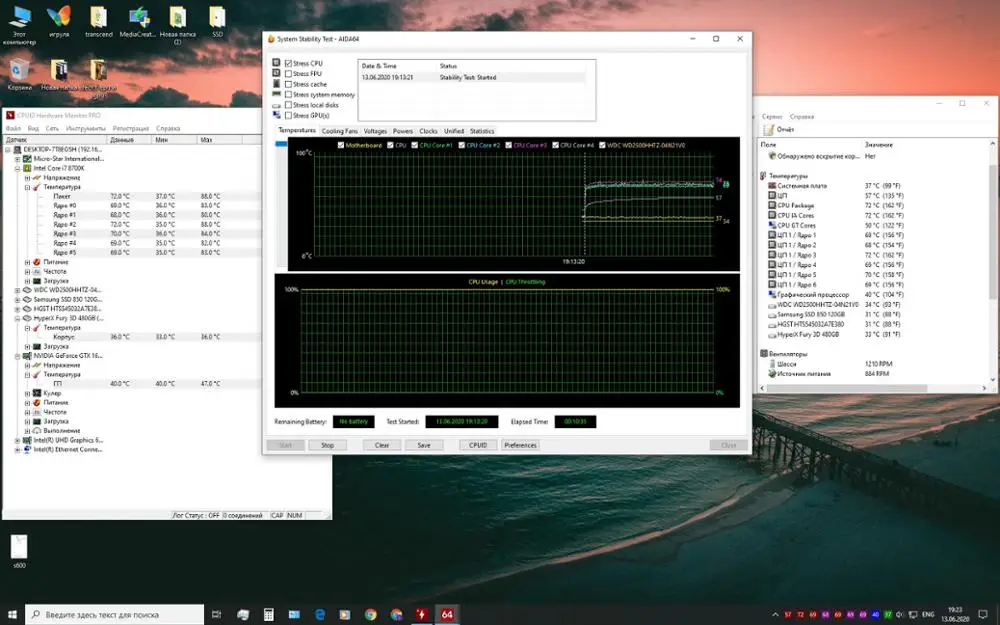Uncheck the Motherboard graph checkbox
Image resolution: width=1000 pixels, height=625 pixels.
pos(341,145)
